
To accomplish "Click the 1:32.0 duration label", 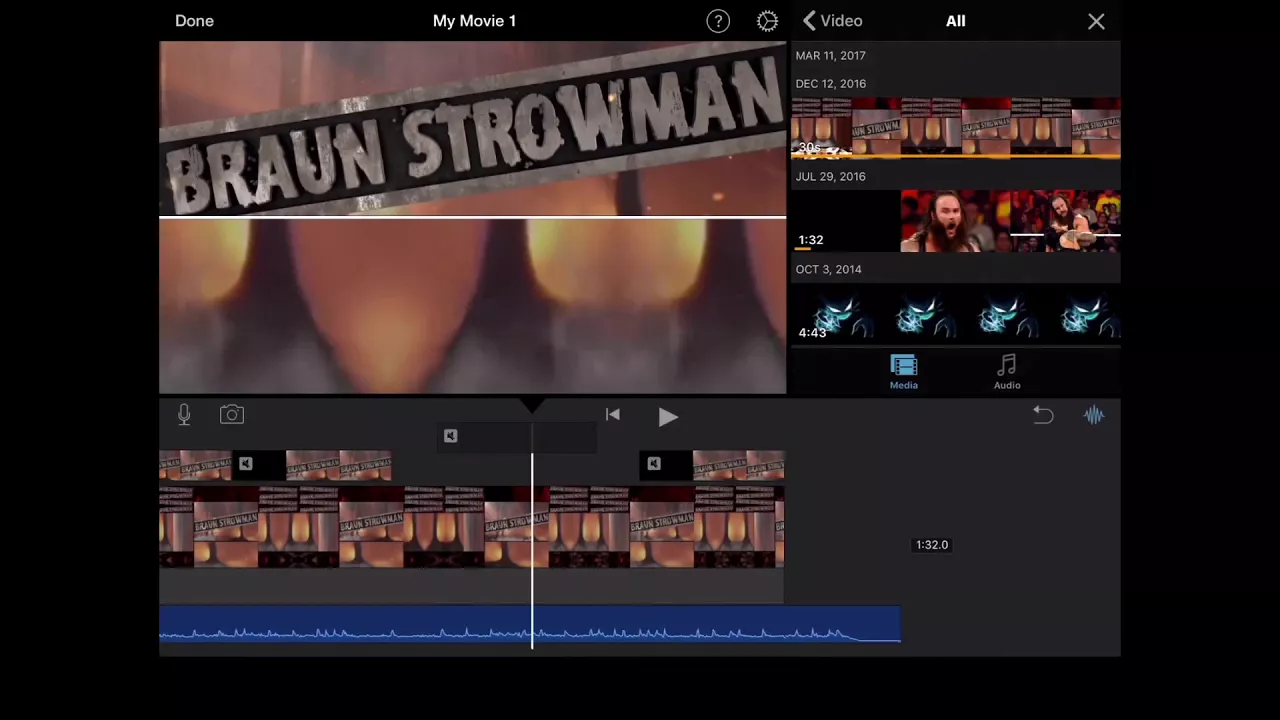I will (x=932, y=545).
